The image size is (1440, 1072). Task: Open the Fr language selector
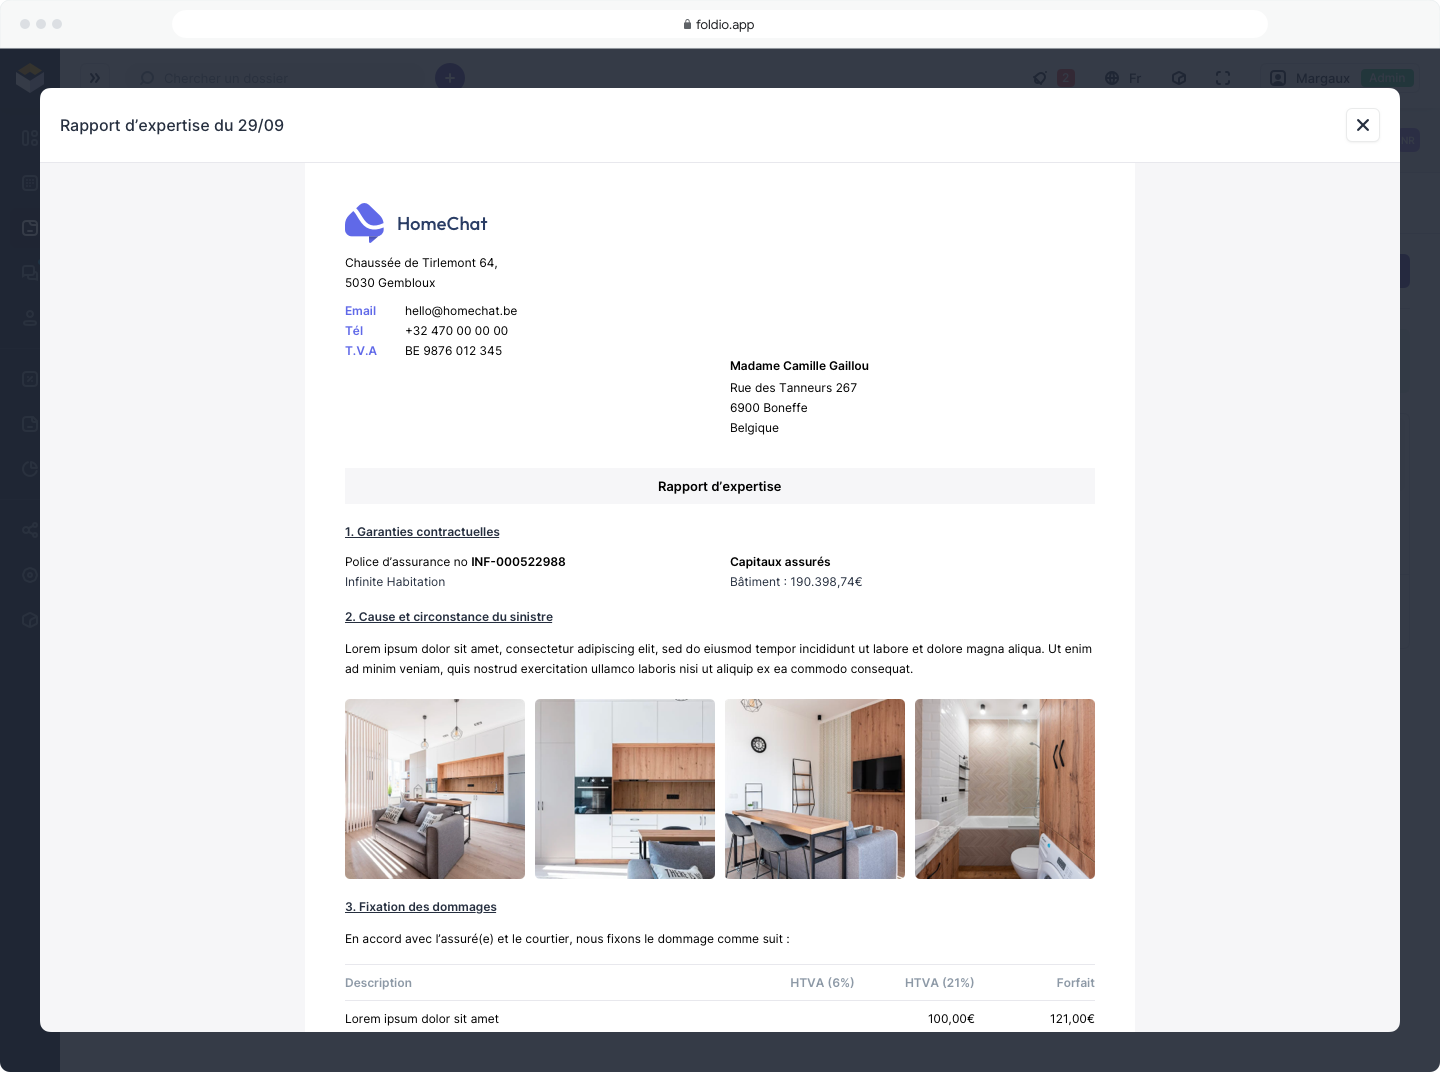click(x=1123, y=78)
